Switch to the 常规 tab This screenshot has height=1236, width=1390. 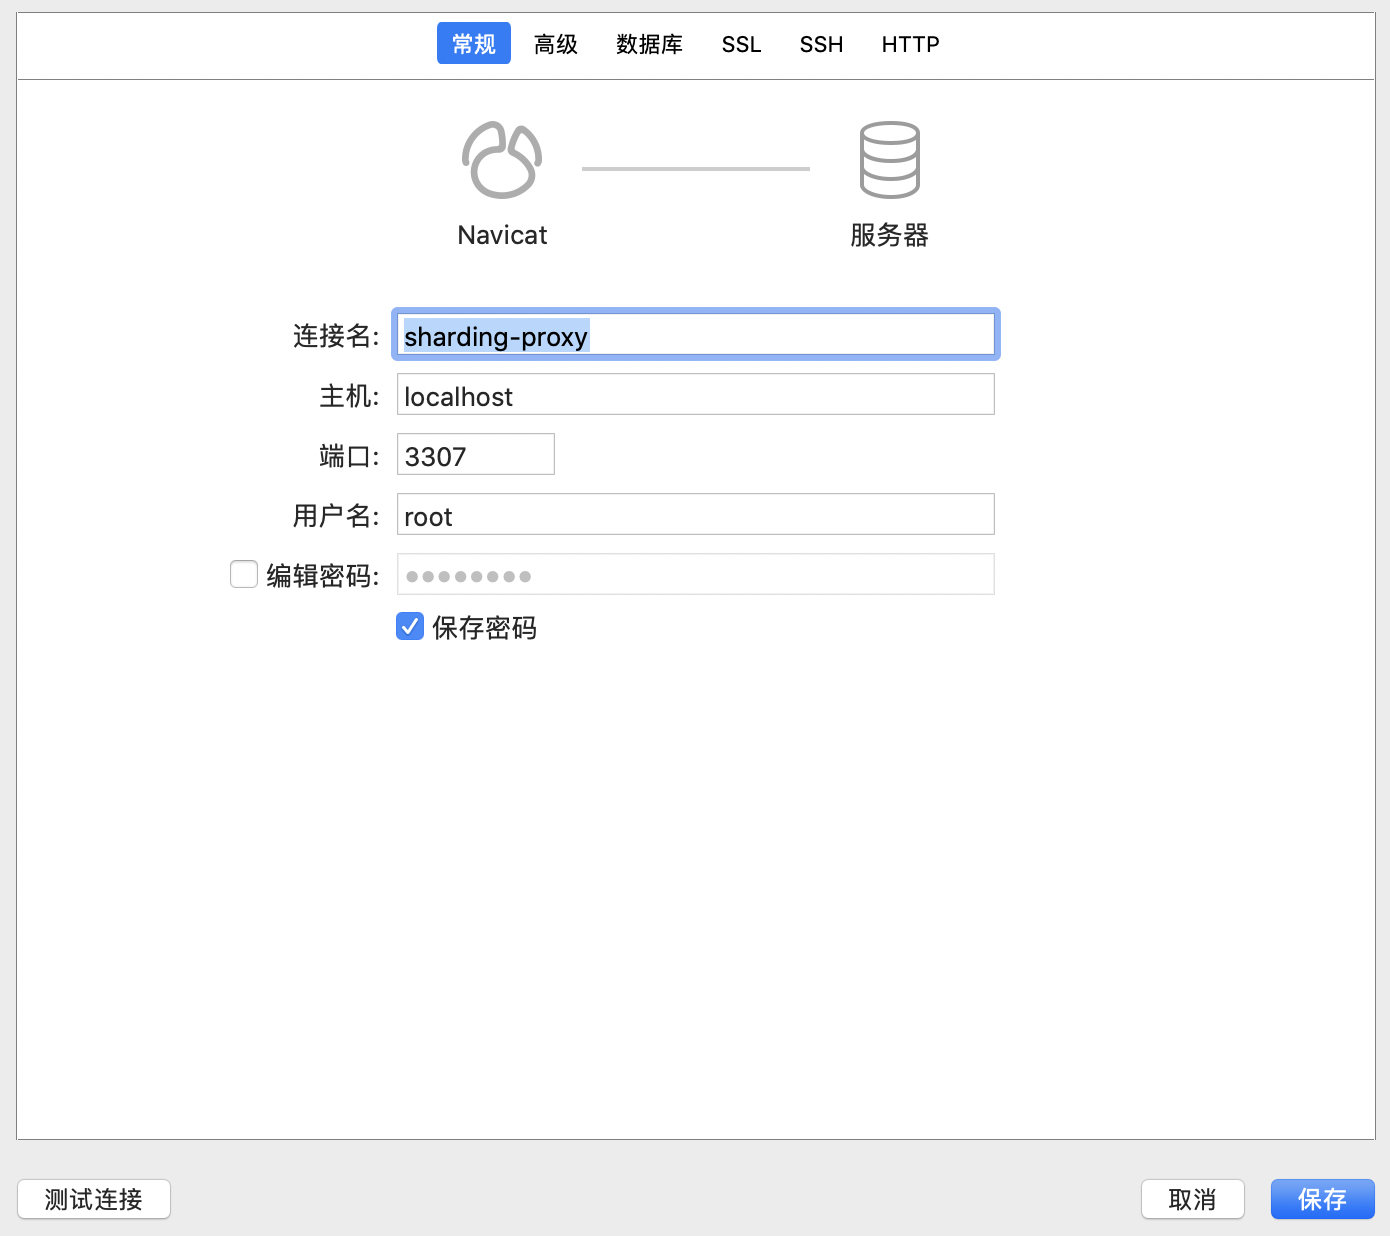click(x=474, y=44)
